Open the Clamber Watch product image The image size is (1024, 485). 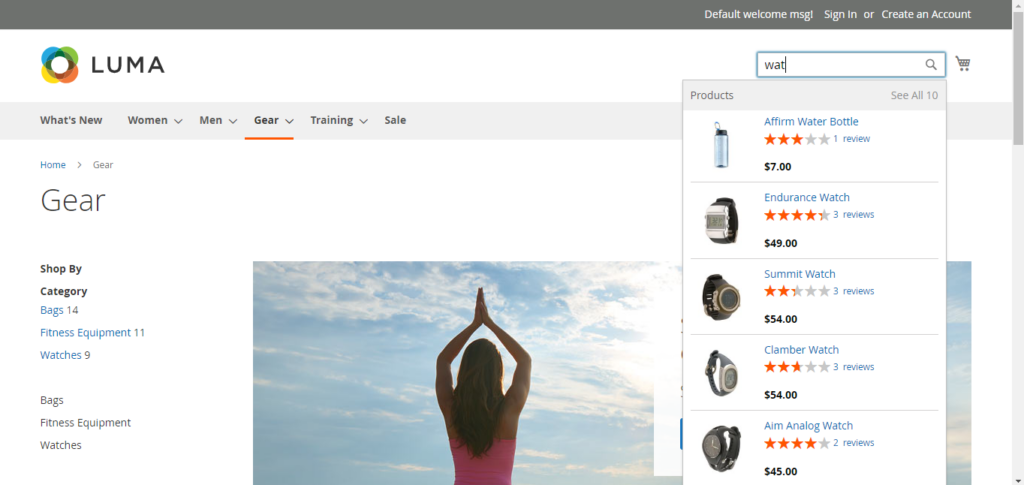point(720,372)
